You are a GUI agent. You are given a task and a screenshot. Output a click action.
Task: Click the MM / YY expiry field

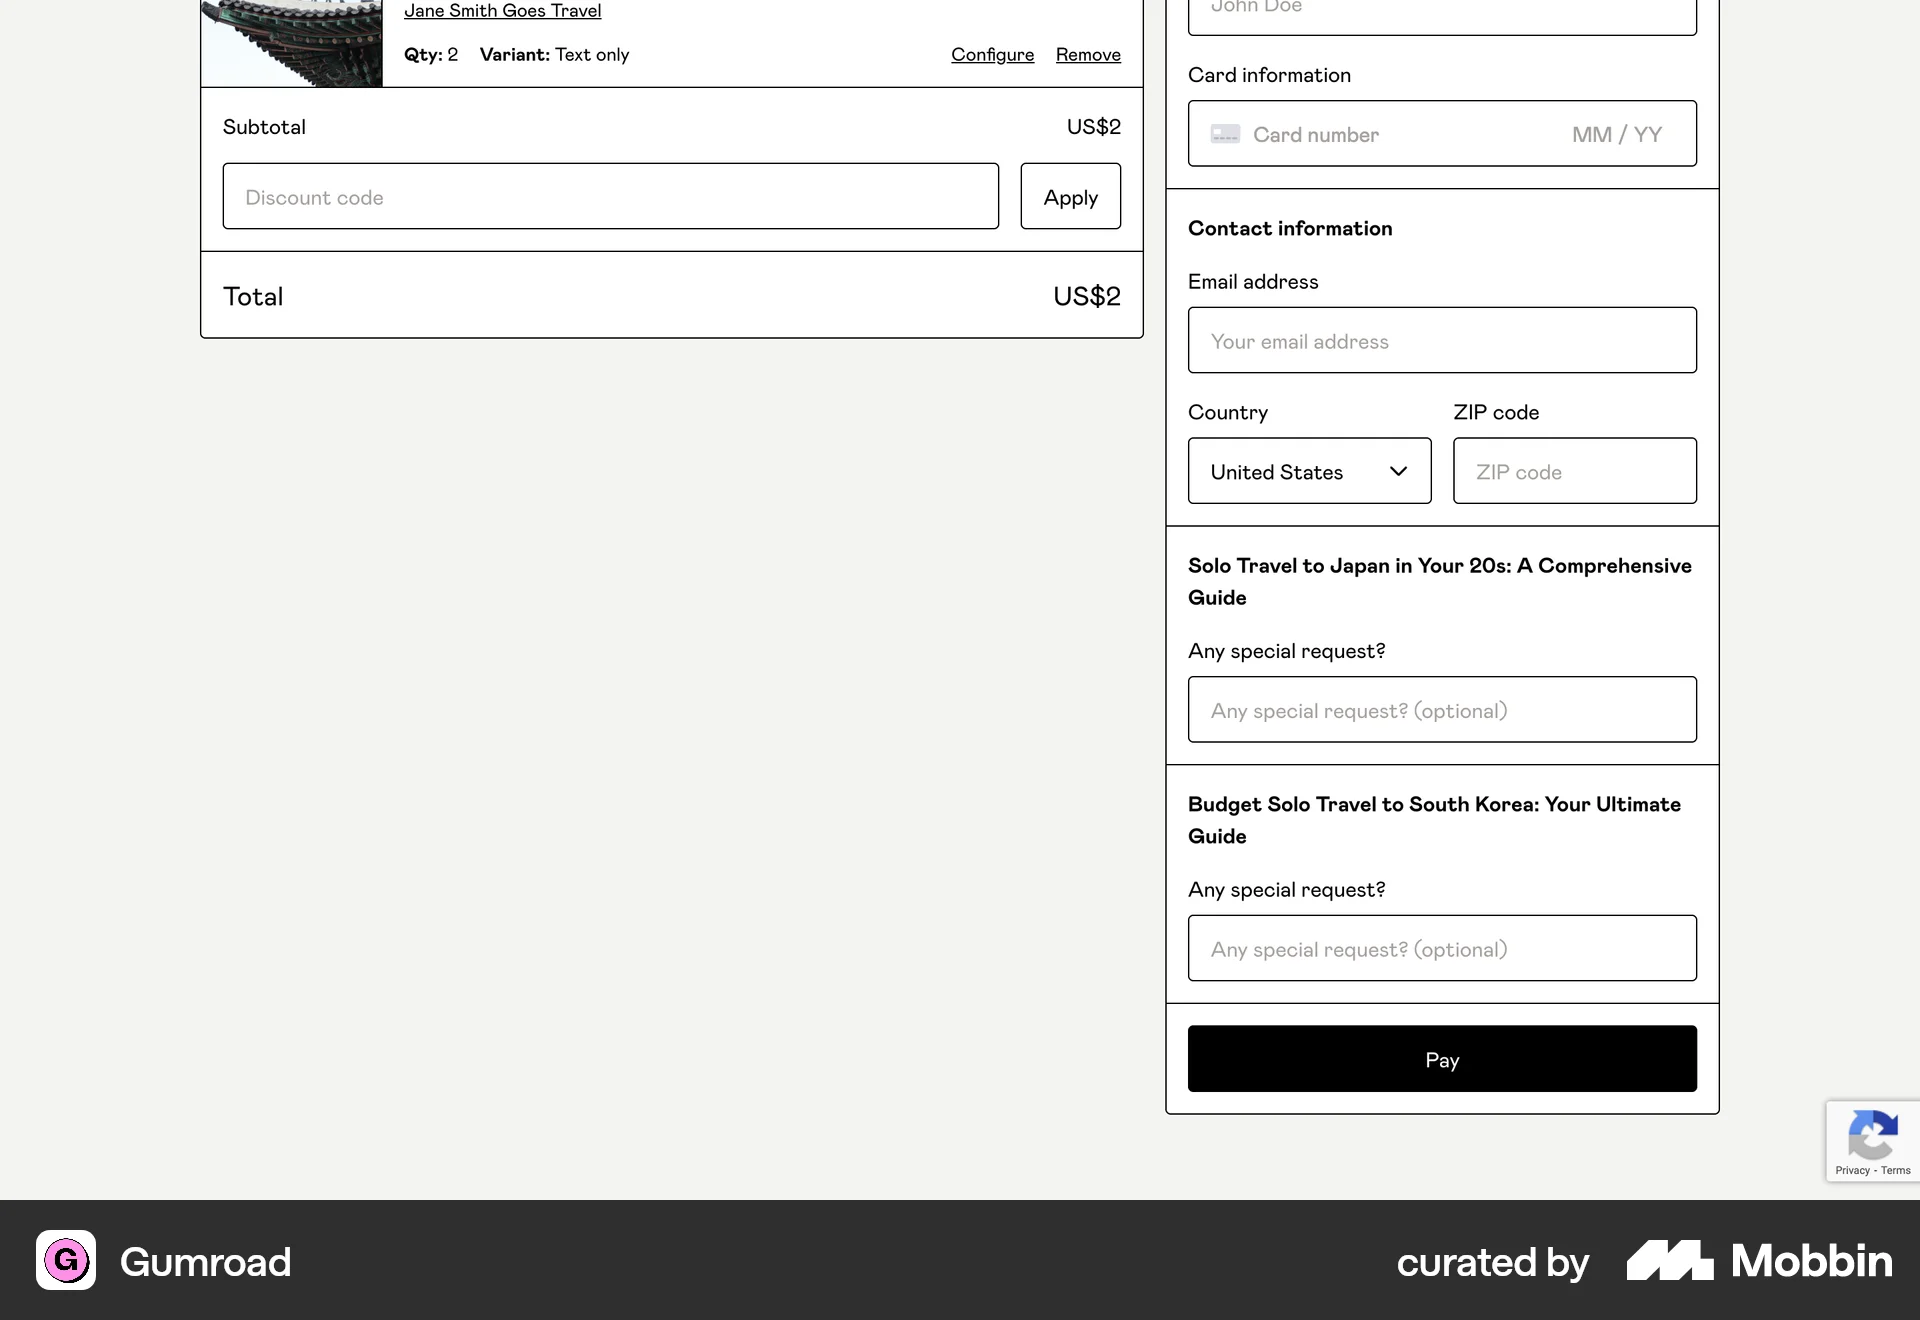[x=1616, y=133]
